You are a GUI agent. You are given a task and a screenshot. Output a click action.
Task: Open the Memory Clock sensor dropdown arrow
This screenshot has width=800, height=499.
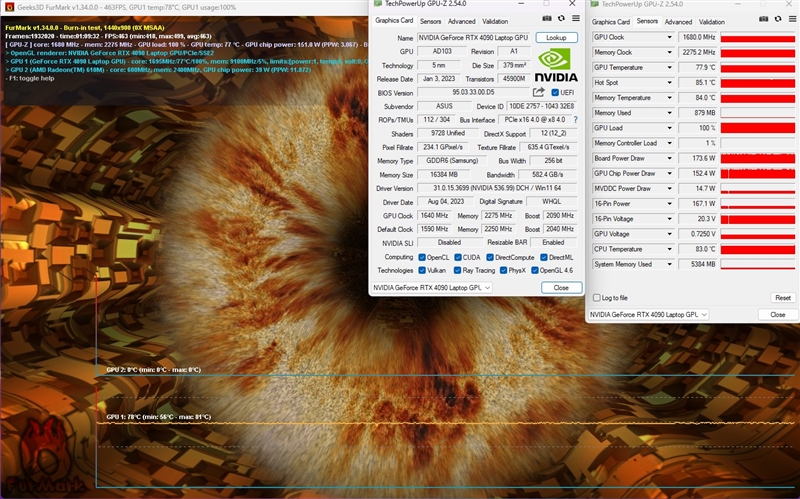coord(669,52)
